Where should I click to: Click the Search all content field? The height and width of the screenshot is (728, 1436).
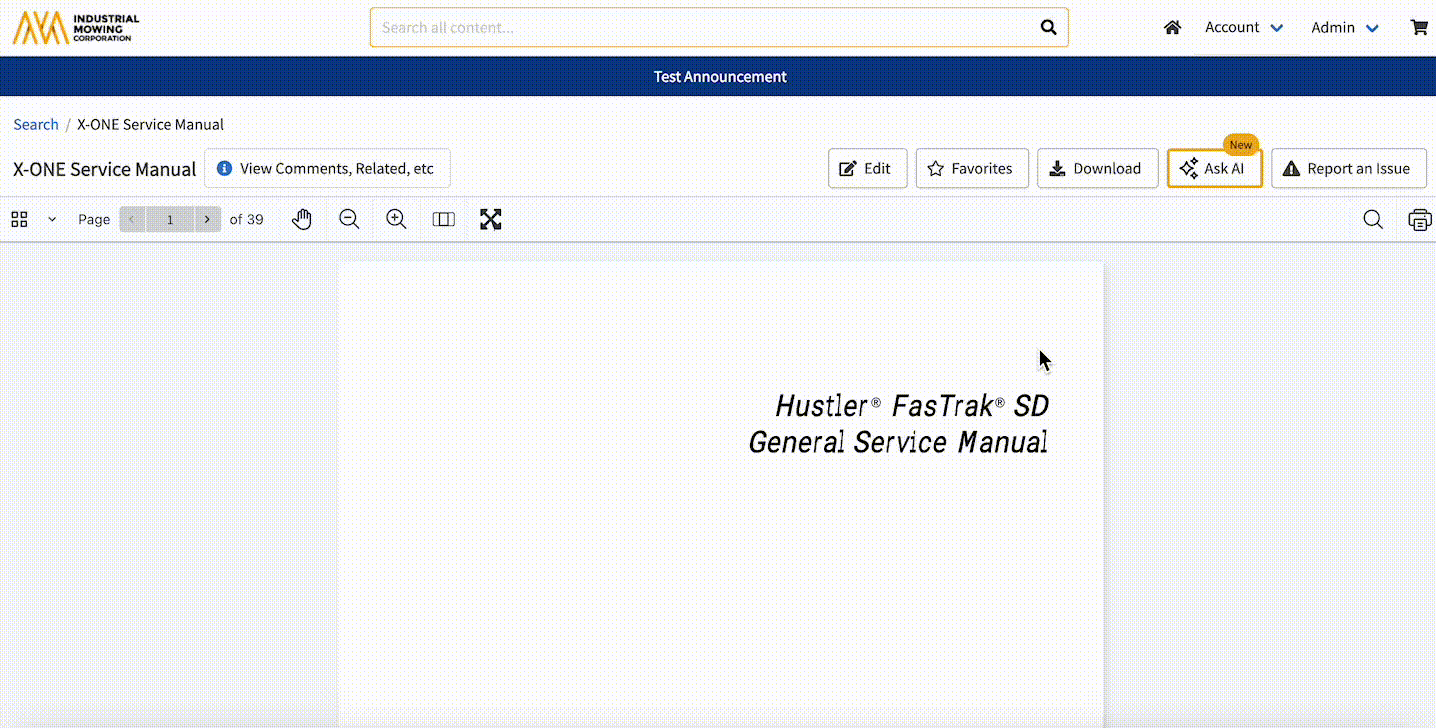[700, 28]
